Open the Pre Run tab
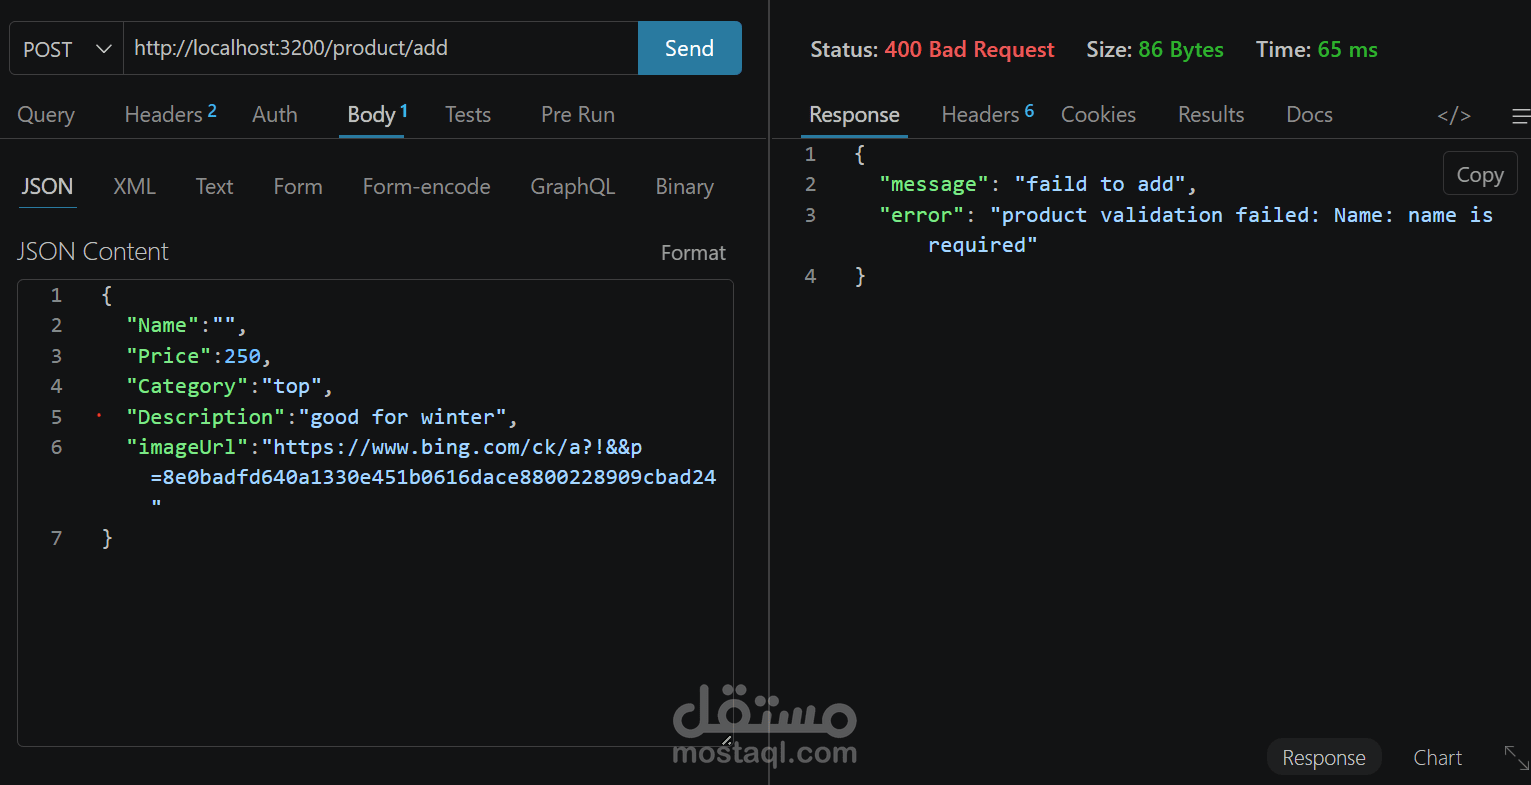1531x785 pixels. [578, 115]
